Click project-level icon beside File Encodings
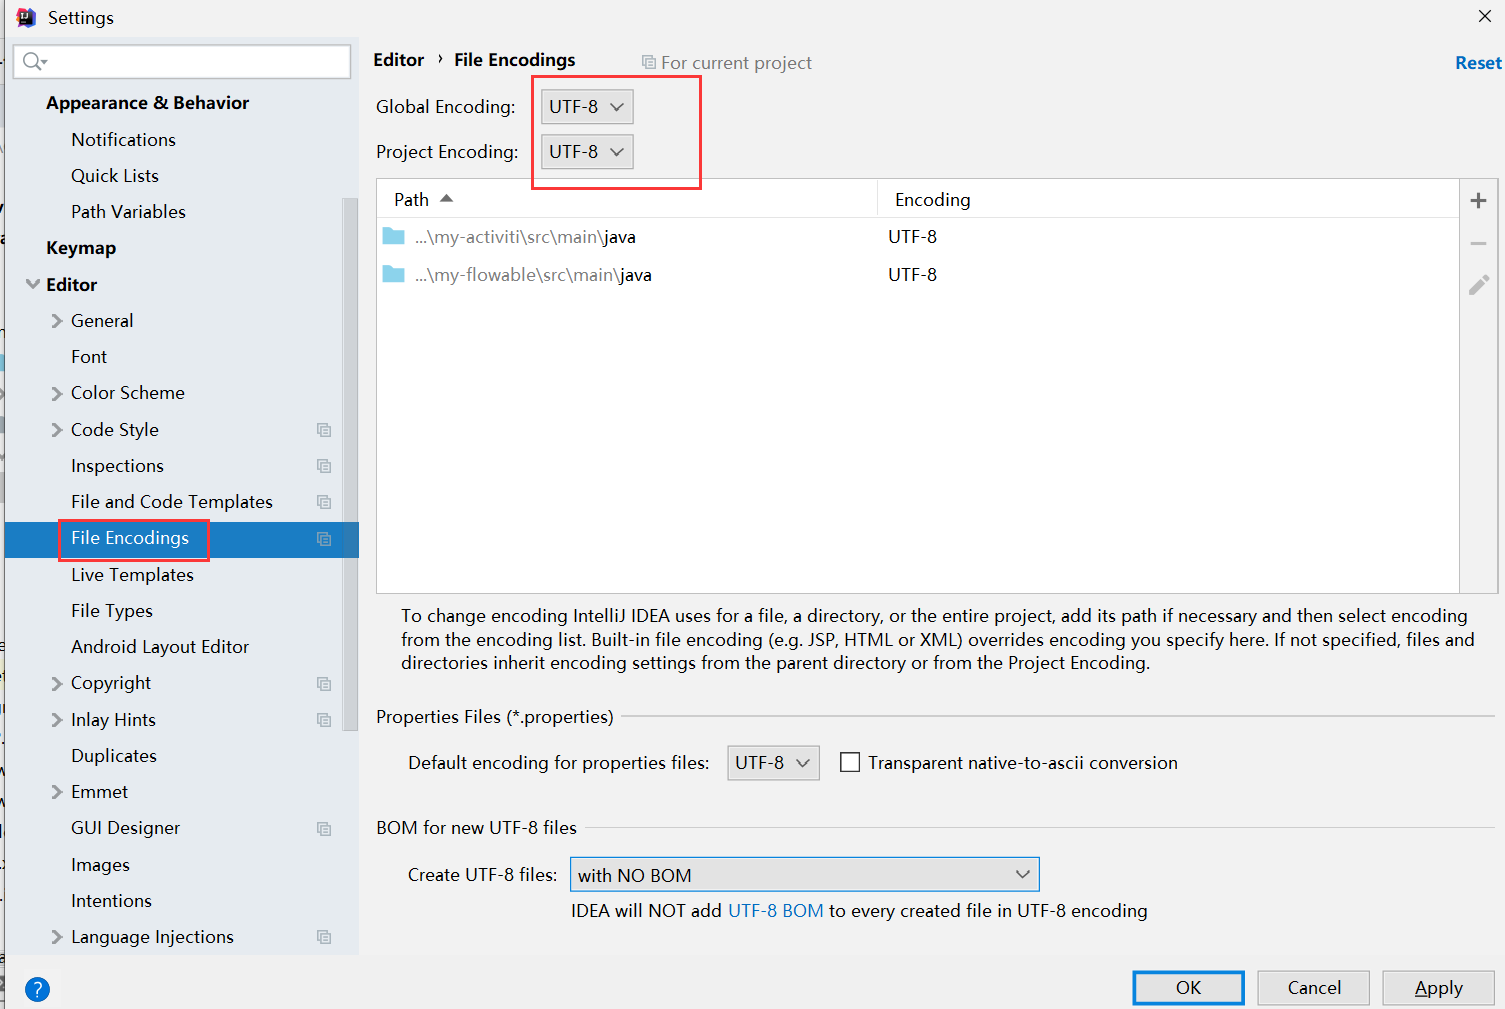1505x1009 pixels. [x=324, y=539]
